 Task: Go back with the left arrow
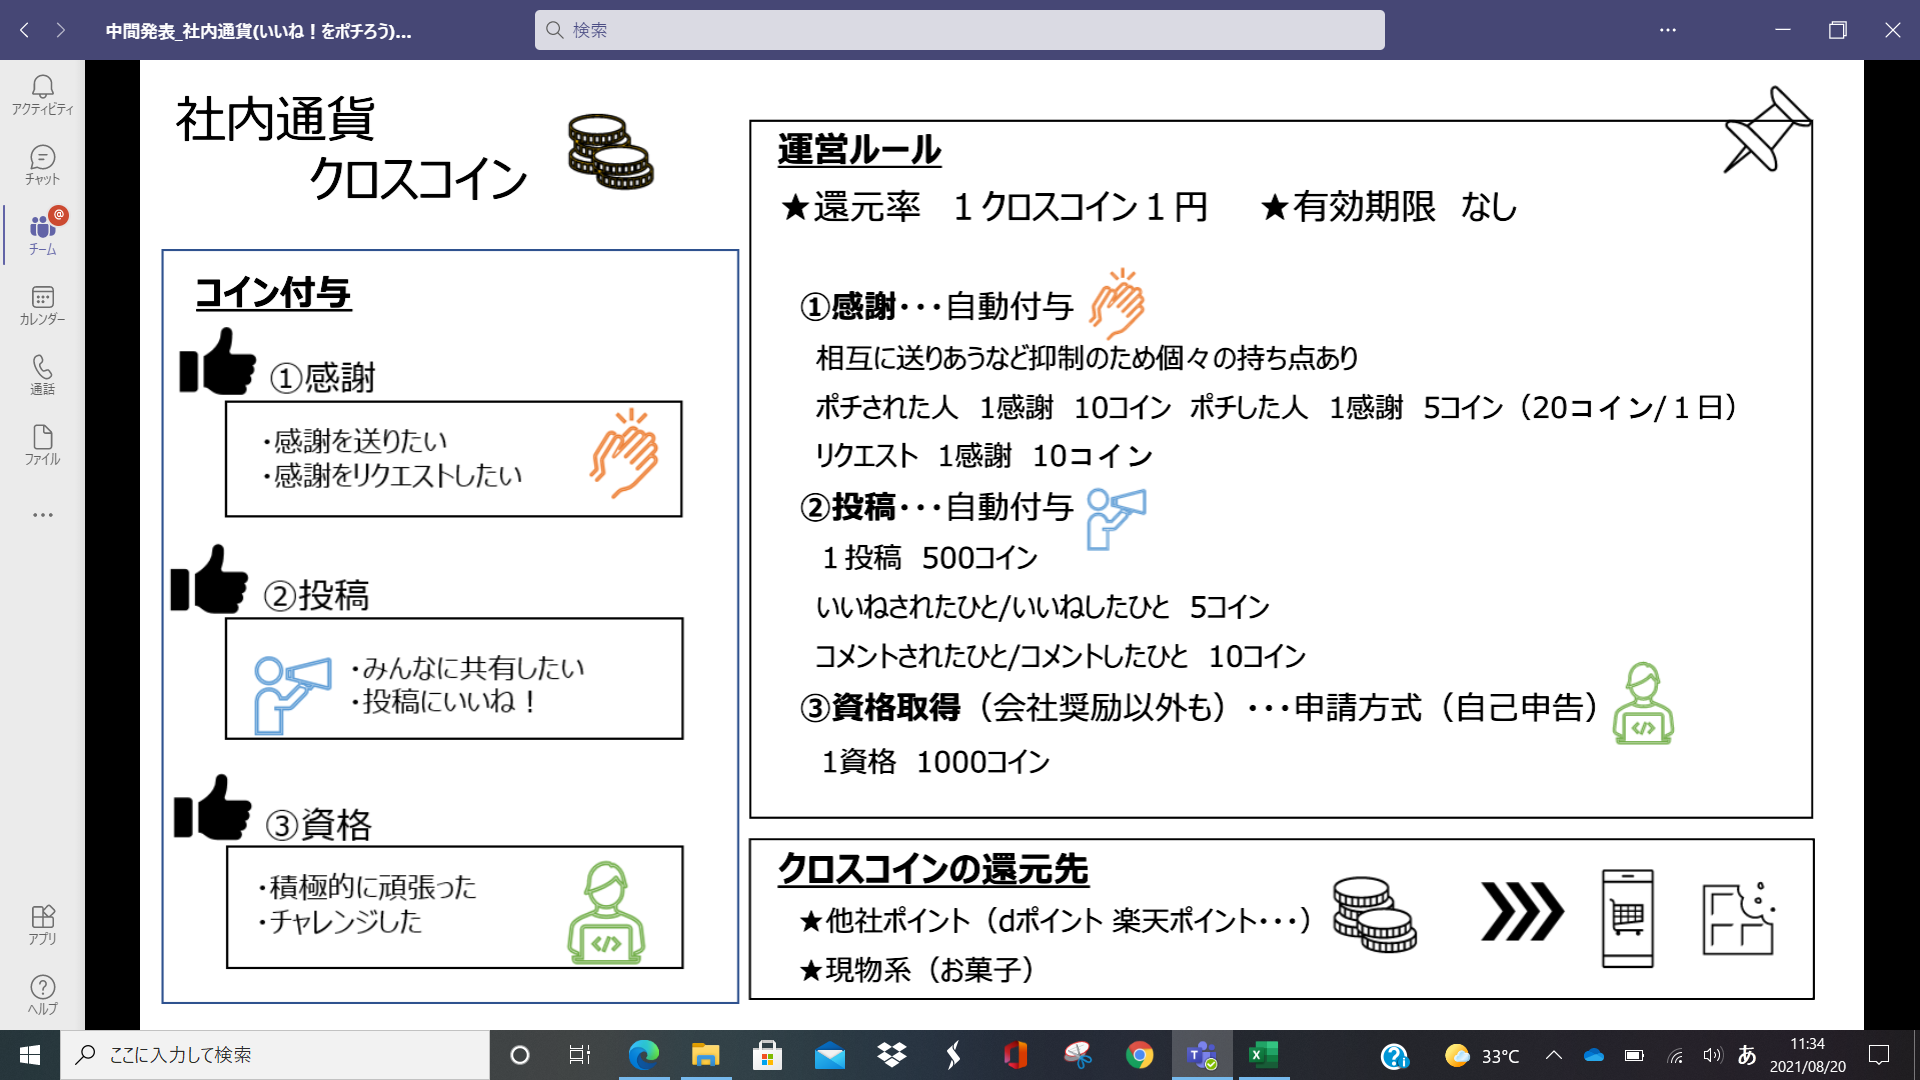tap(24, 30)
